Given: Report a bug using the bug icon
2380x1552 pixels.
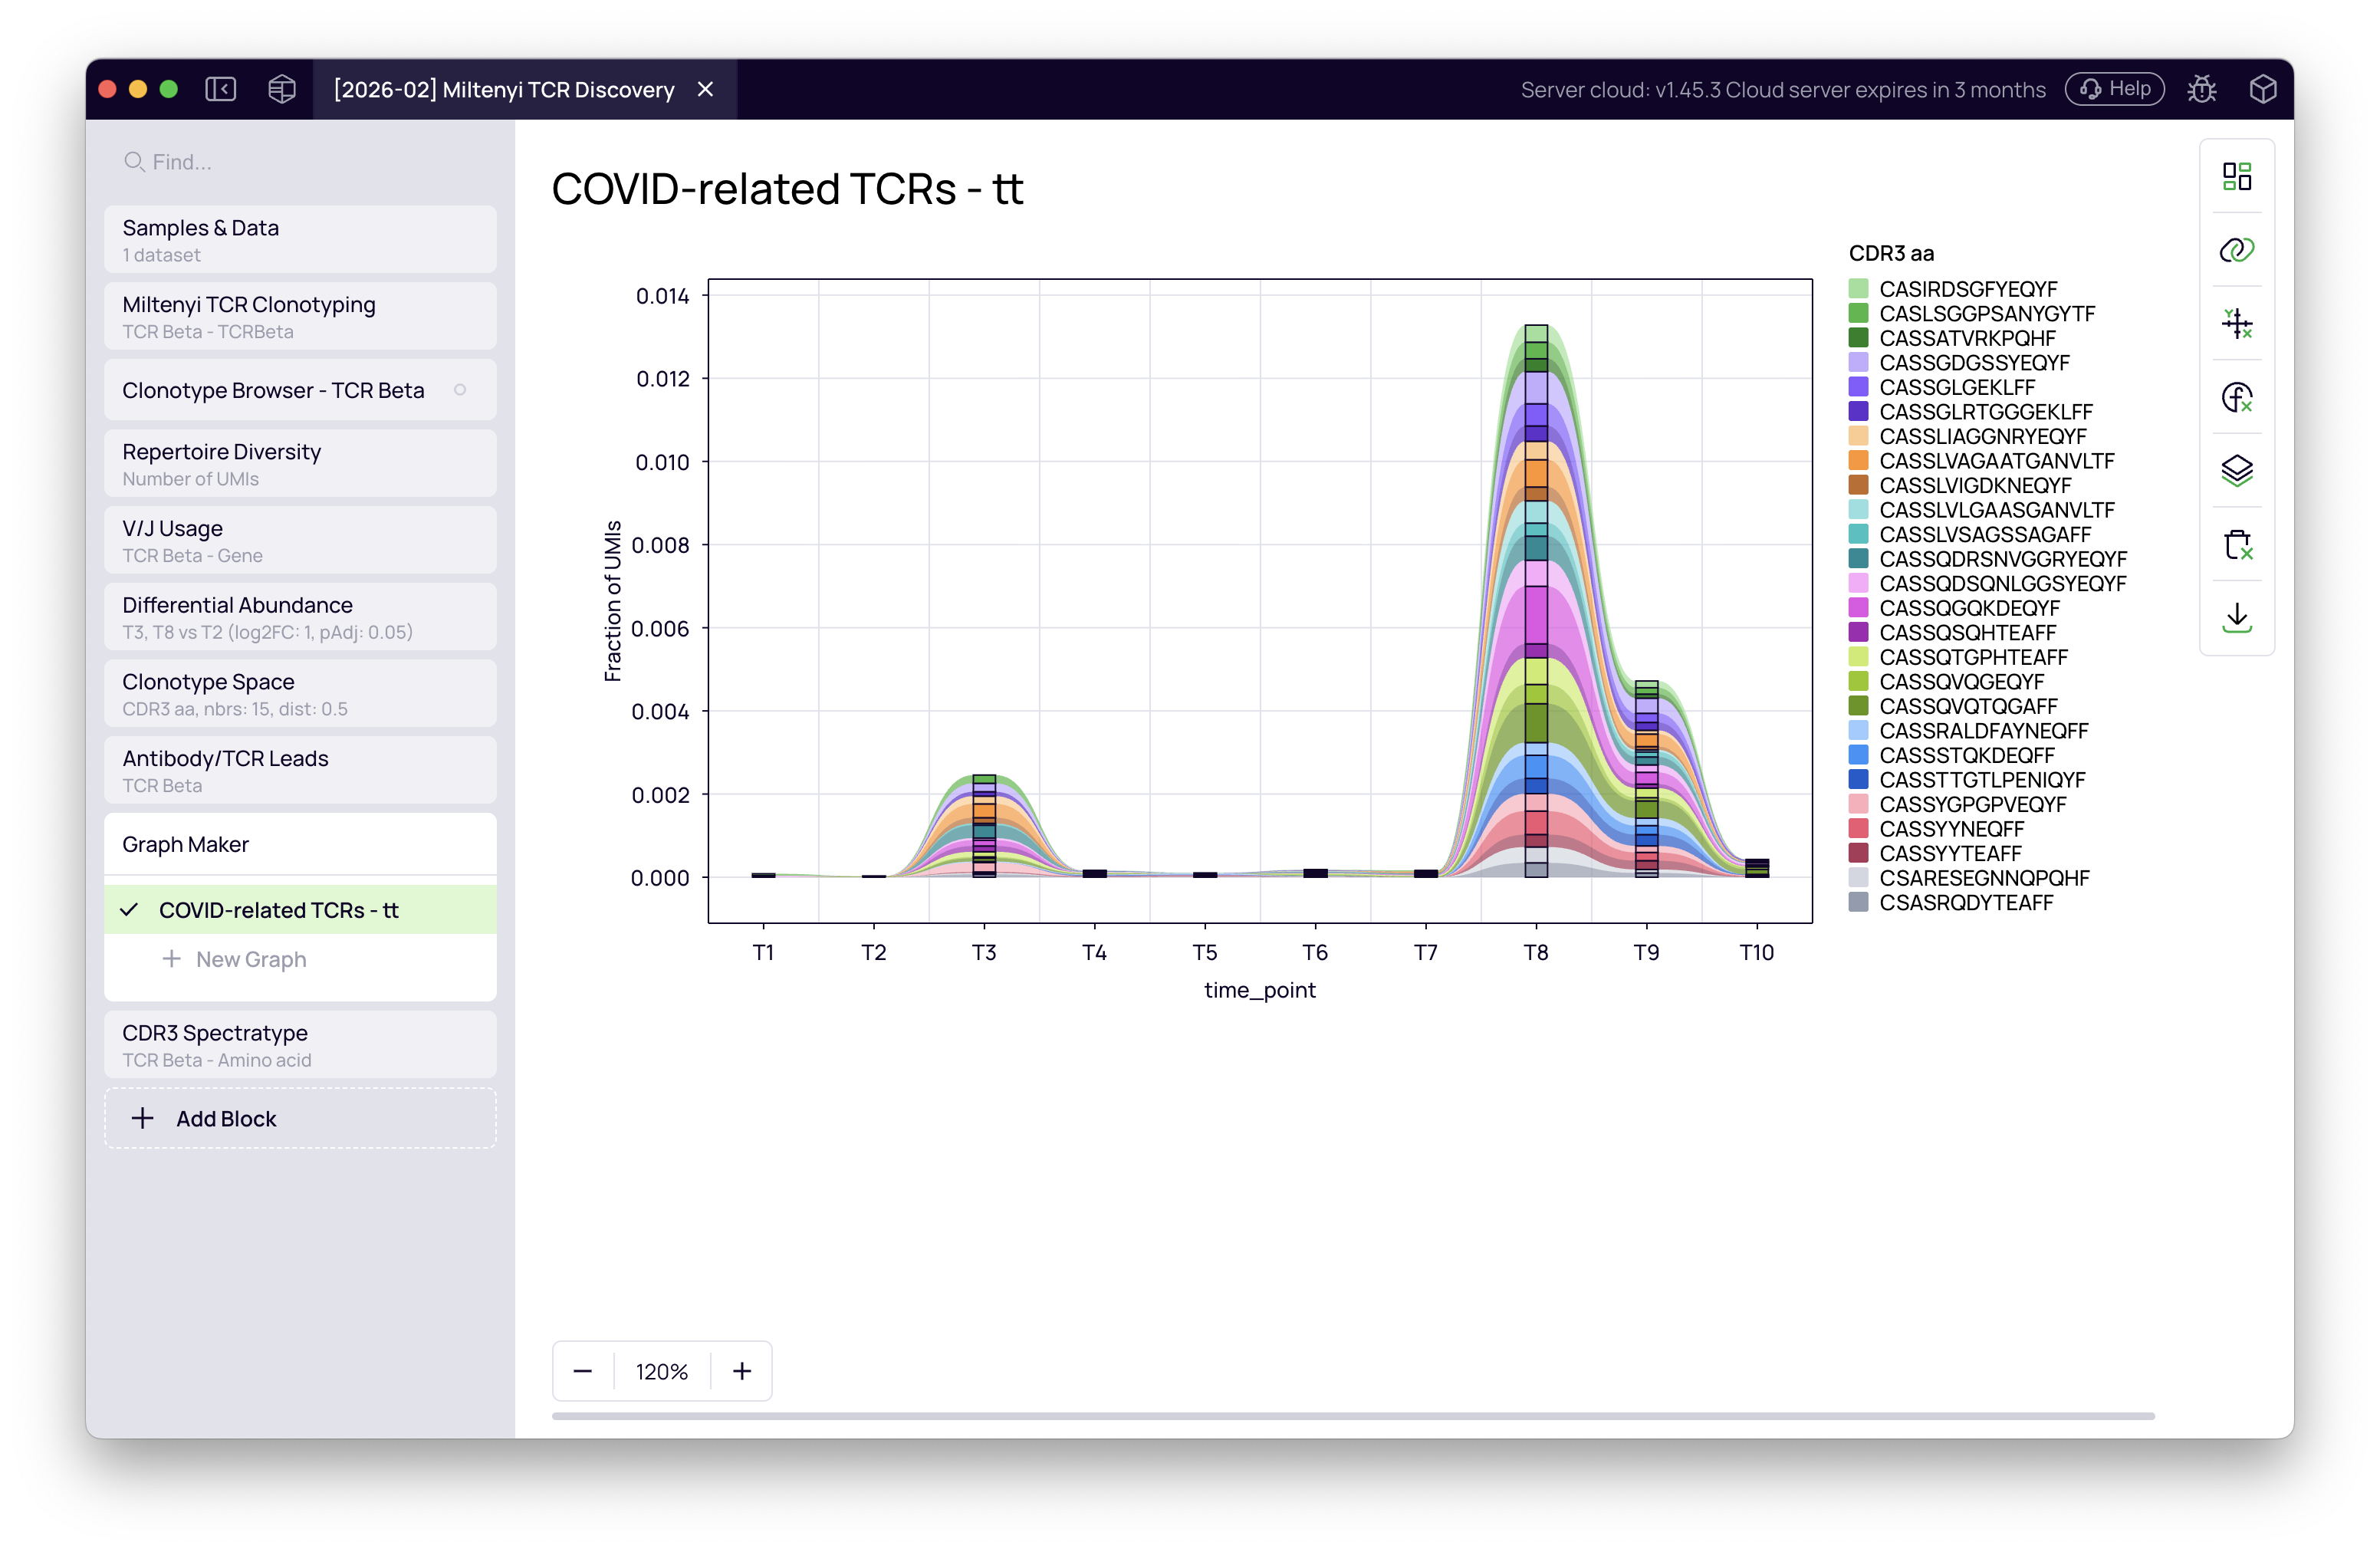Looking at the screenshot, I should pyautogui.click(x=2203, y=89).
